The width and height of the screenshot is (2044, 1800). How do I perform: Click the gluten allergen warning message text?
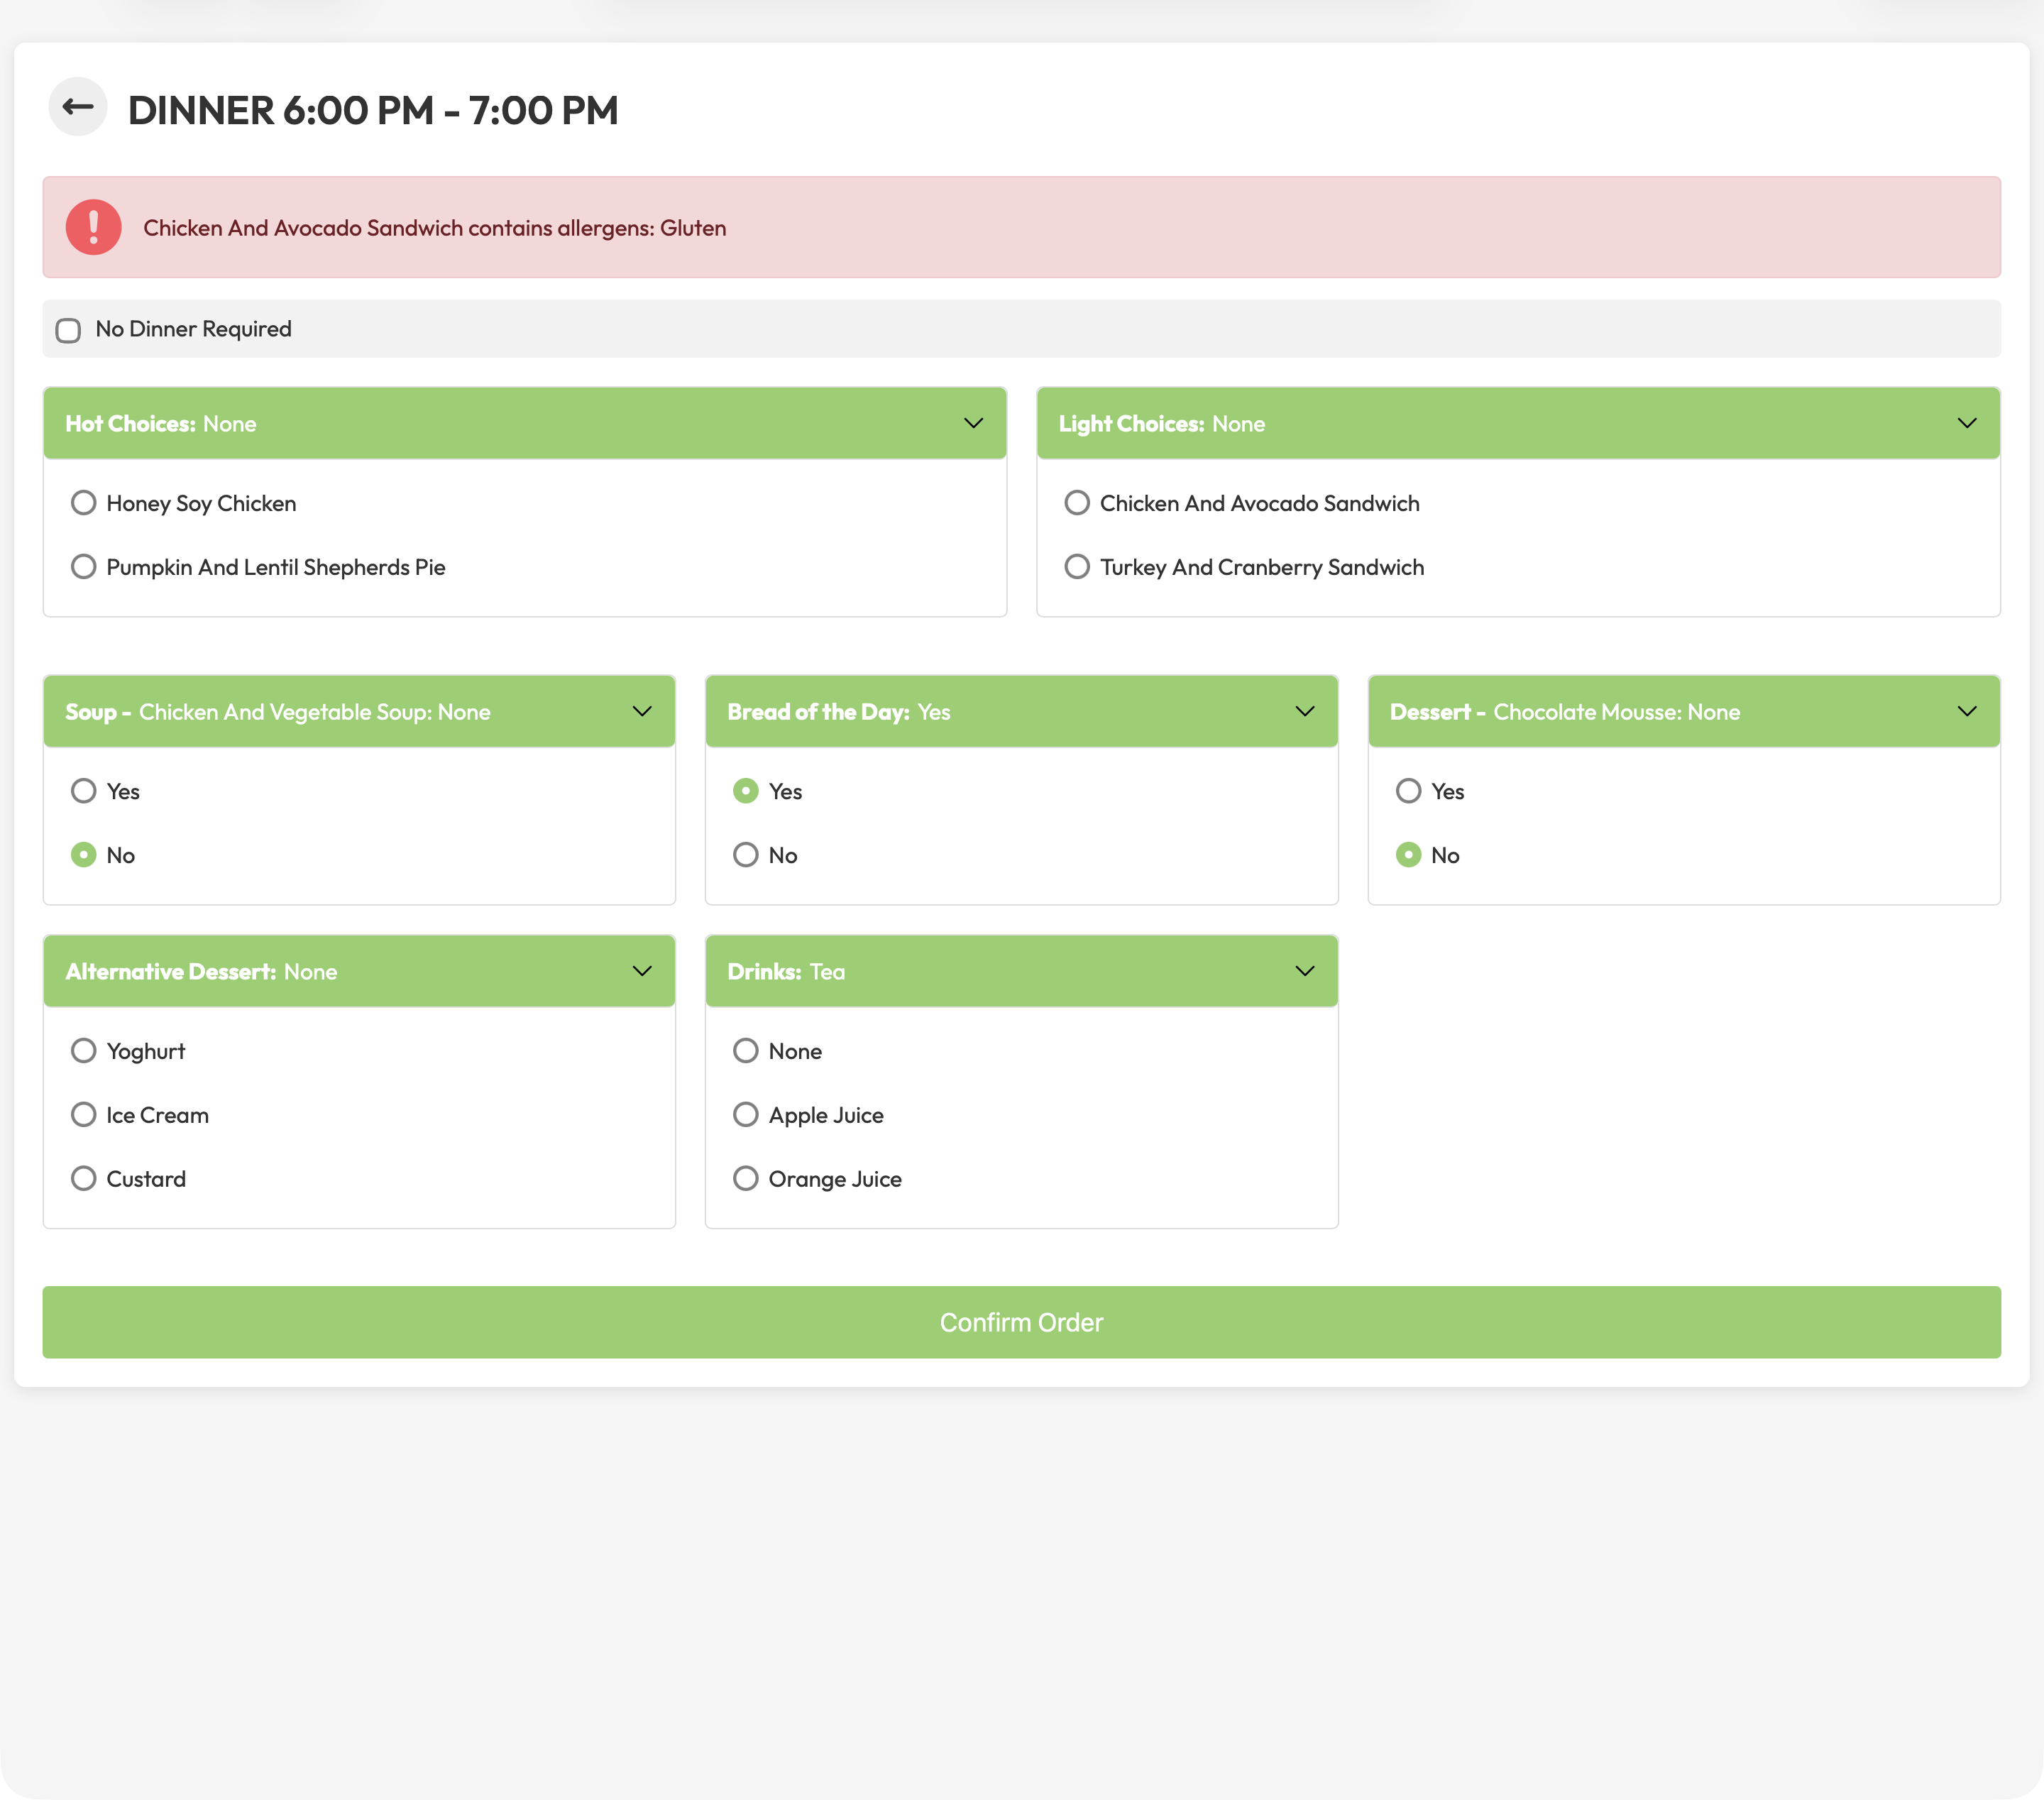(x=435, y=228)
